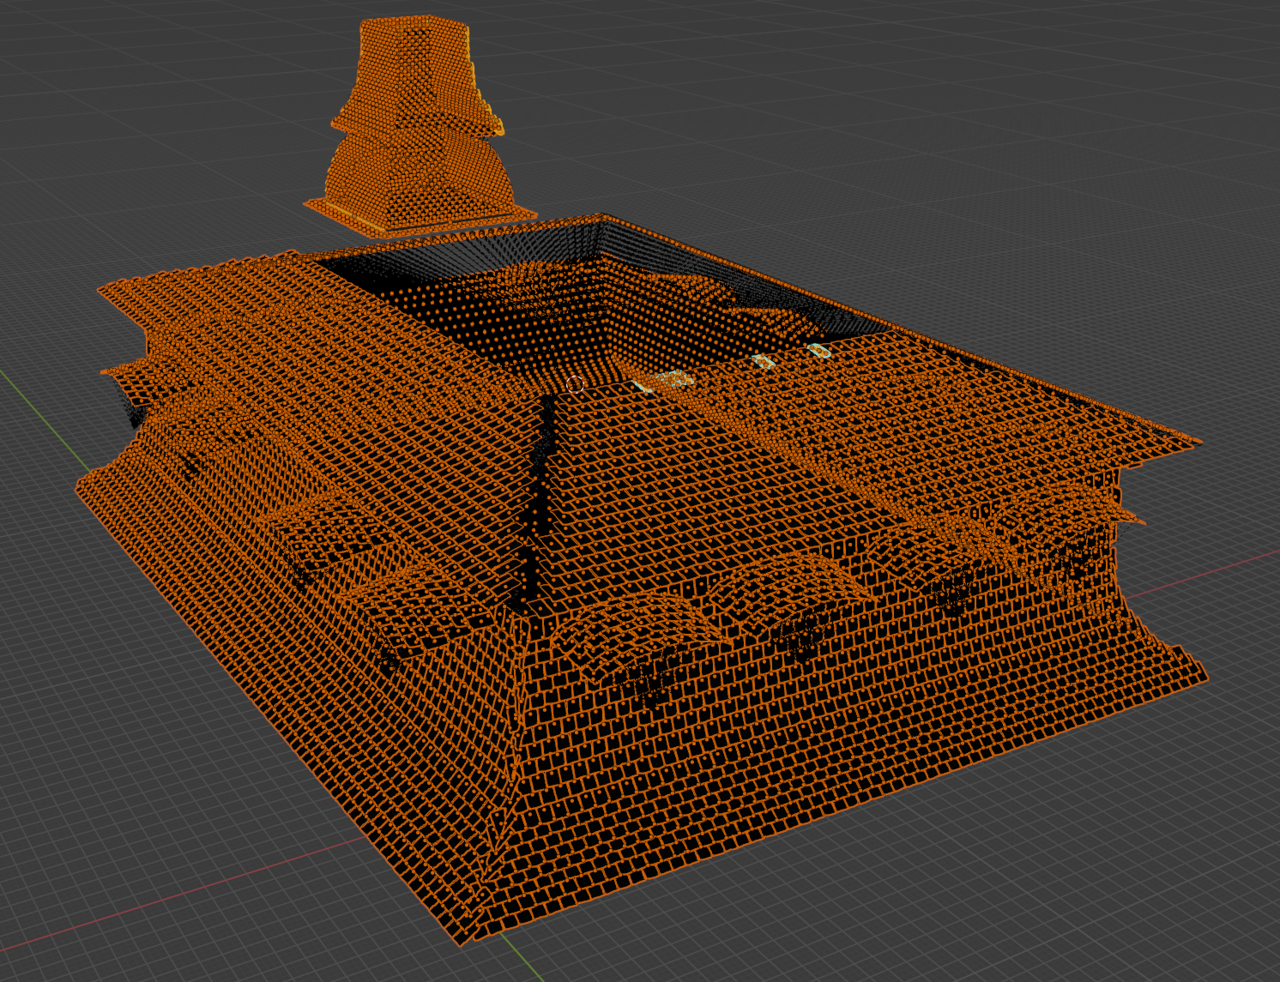Screen dimensions: 1280x982
Task: Click the far left corner tip of roof
Action: [x=102, y=291]
